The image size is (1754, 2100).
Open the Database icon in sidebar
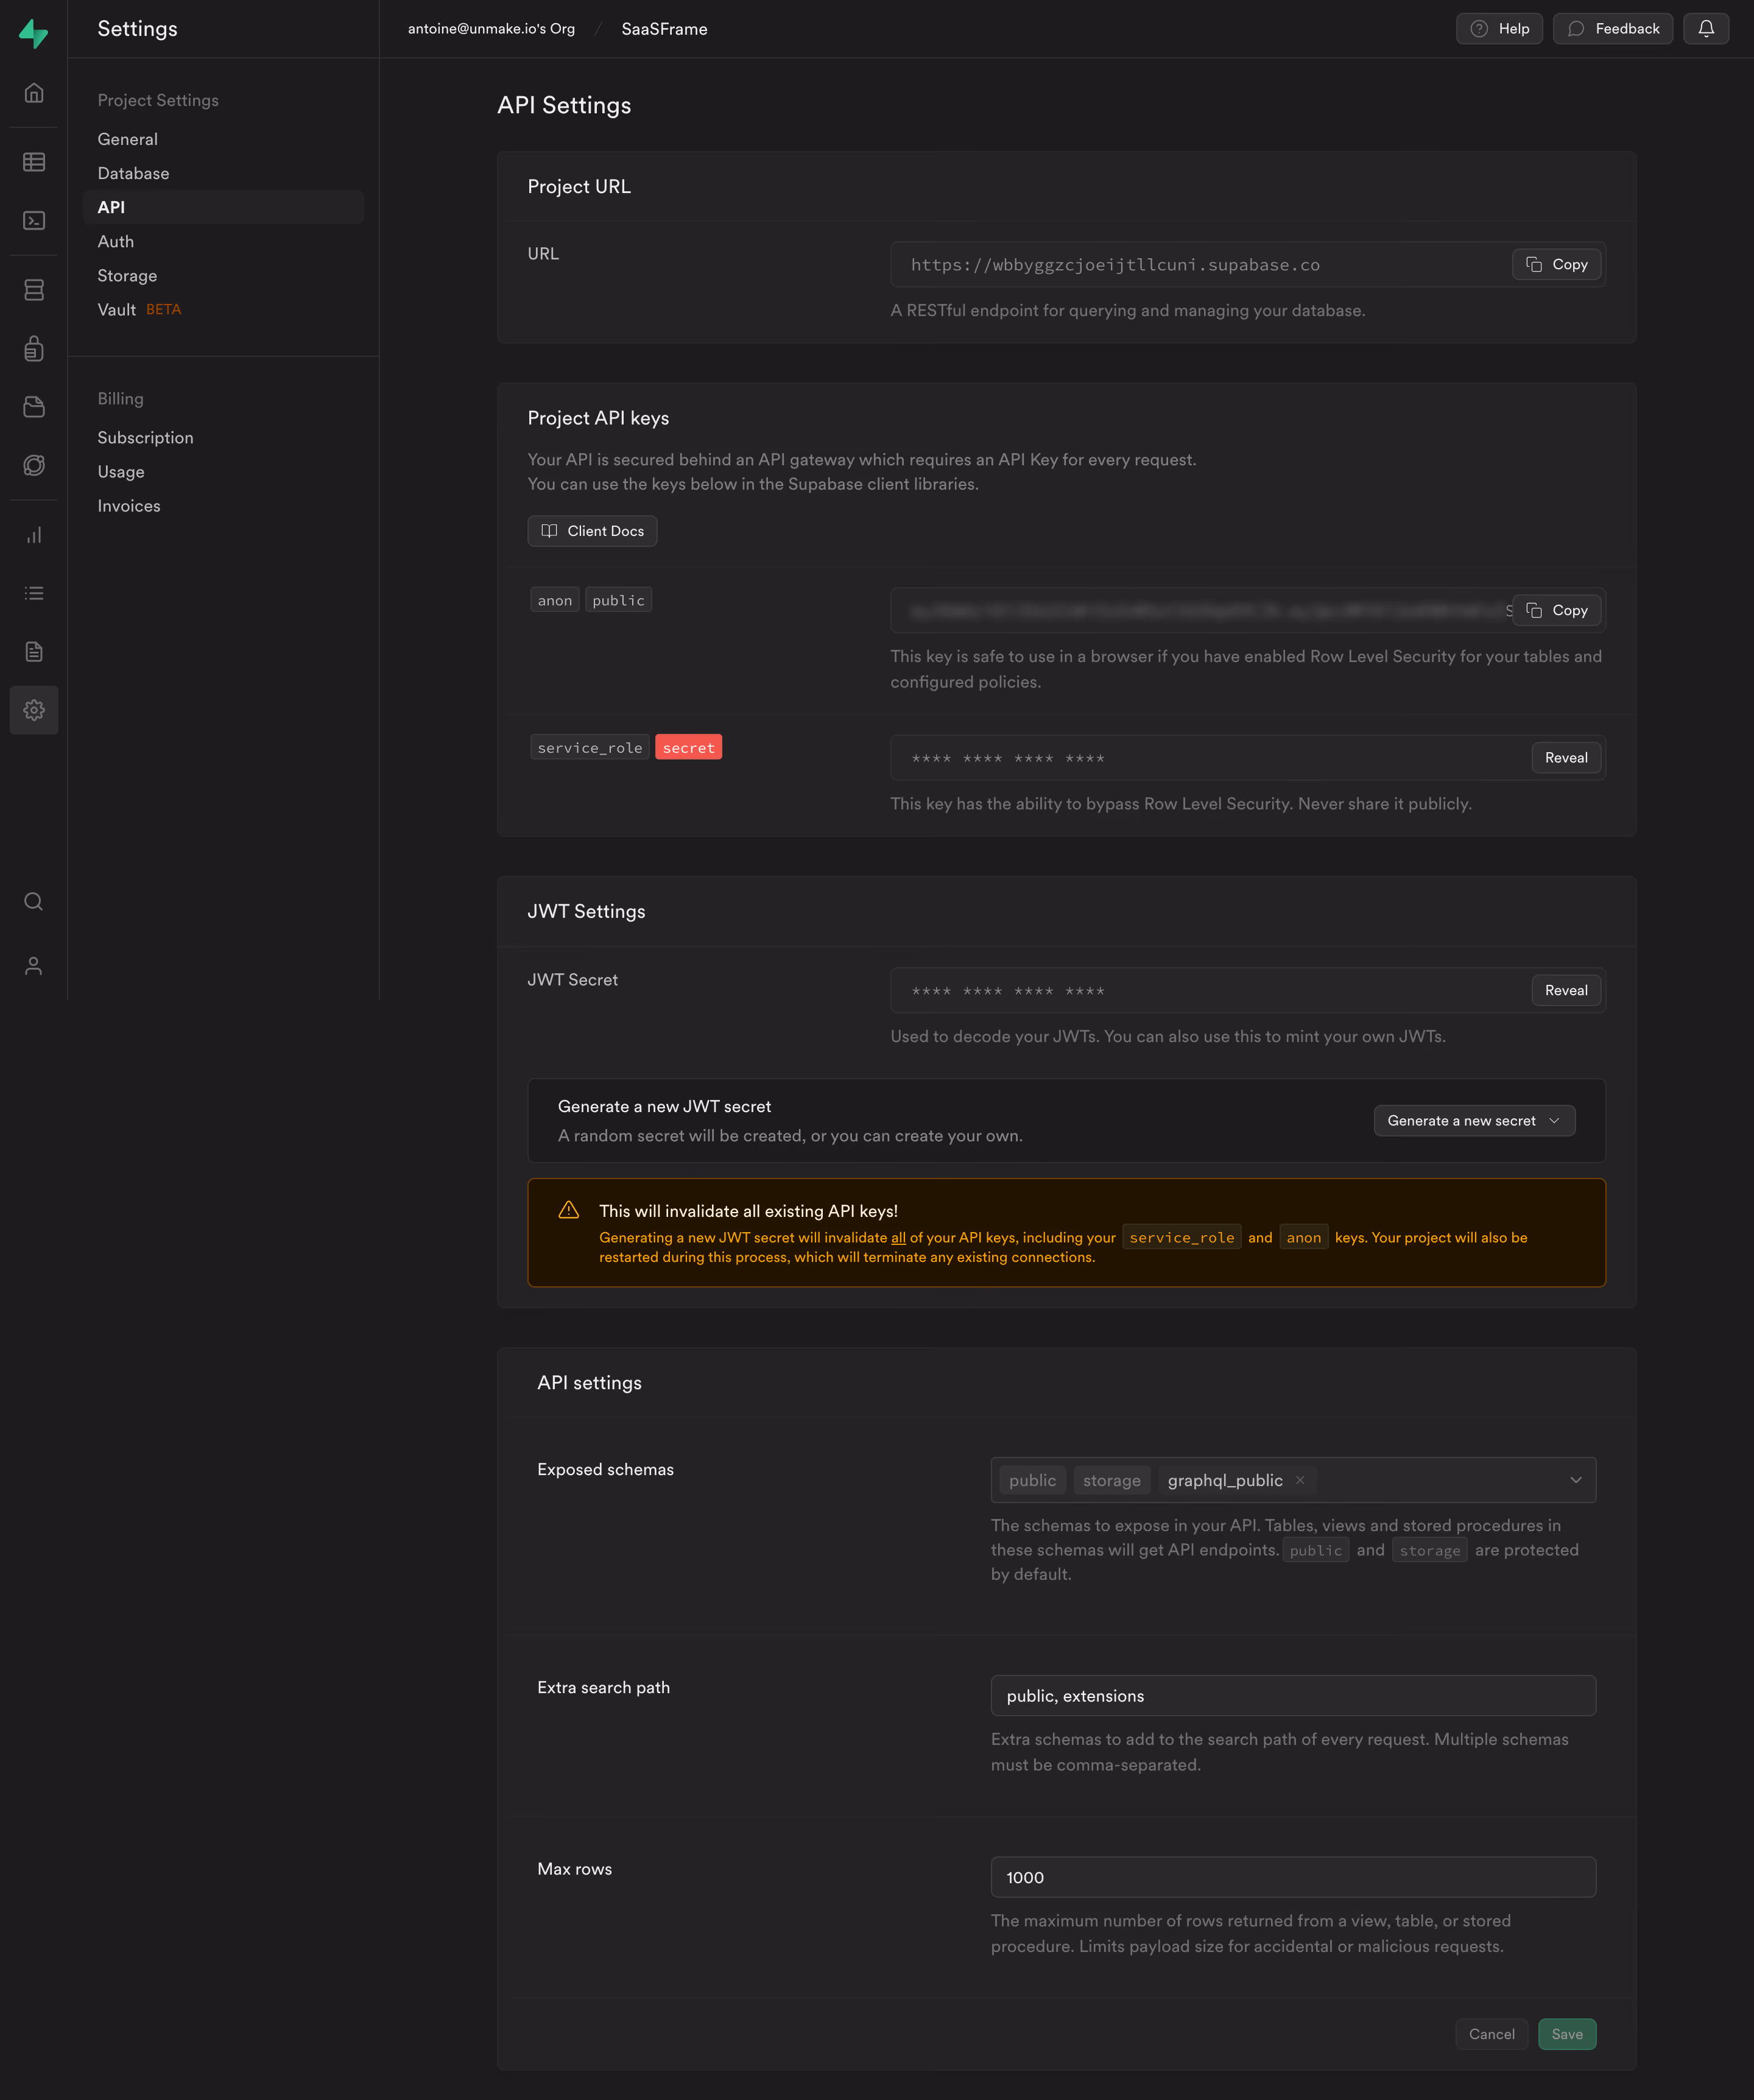[34, 290]
